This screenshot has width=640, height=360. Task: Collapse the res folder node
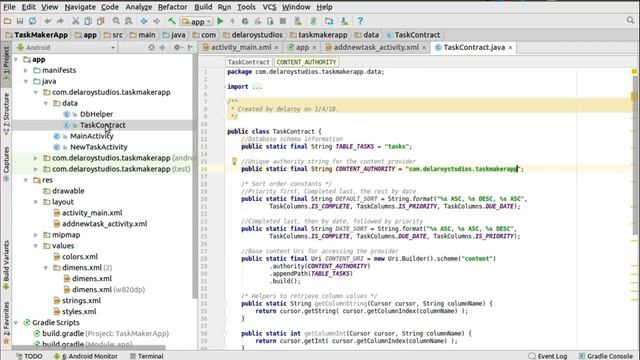[26, 180]
